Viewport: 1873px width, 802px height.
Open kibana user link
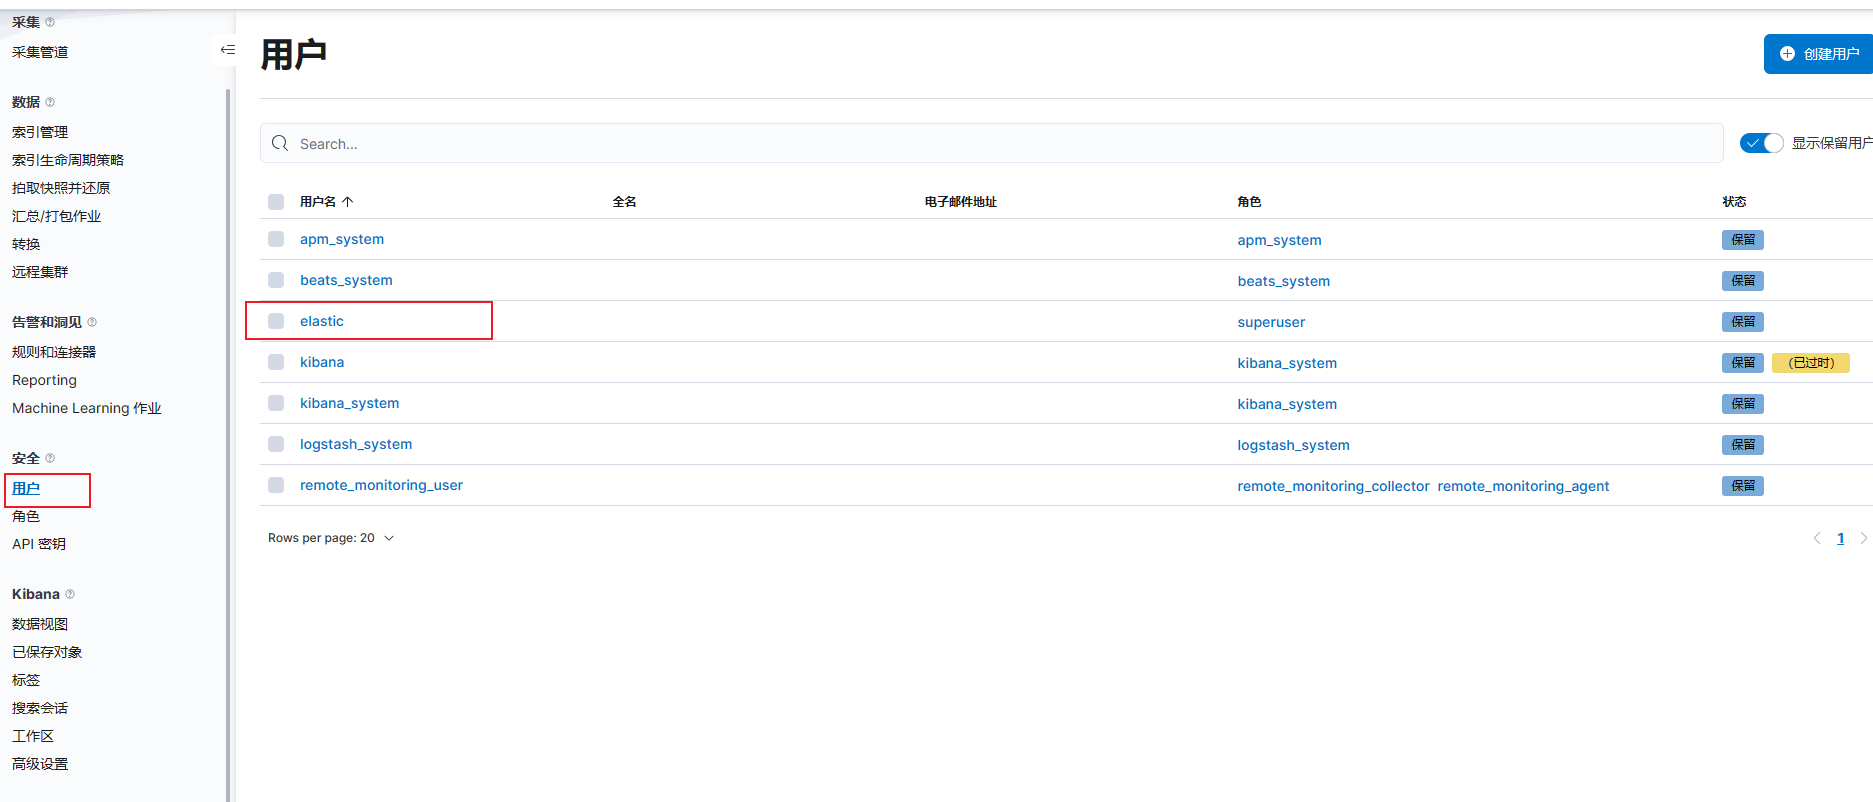(322, 362)
